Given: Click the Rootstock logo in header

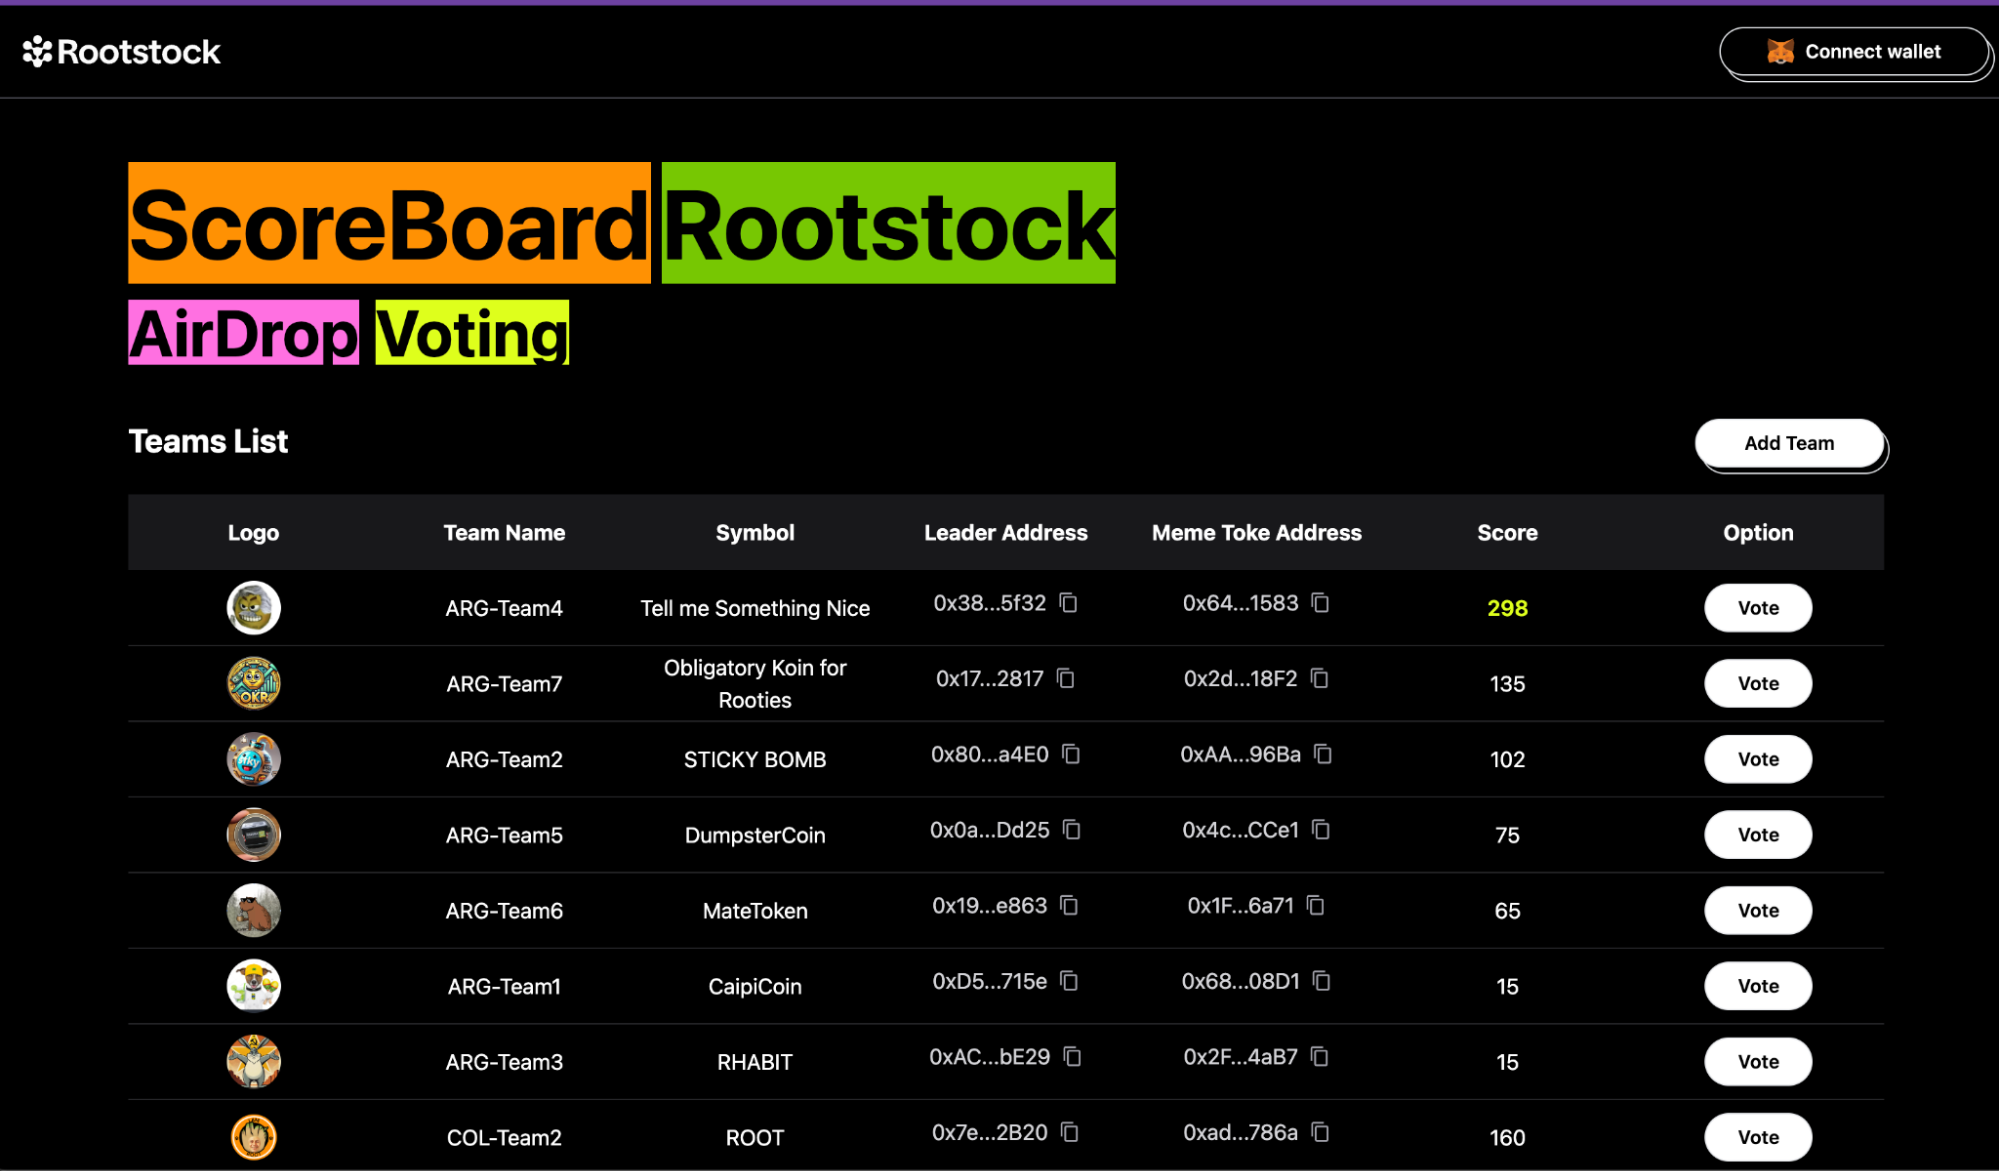Looking at the screenshot, I should [121, 52].
